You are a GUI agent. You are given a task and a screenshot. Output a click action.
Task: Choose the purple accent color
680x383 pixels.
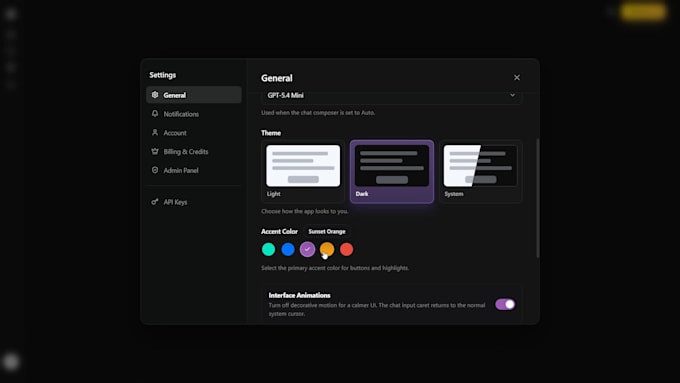point(307,249)
